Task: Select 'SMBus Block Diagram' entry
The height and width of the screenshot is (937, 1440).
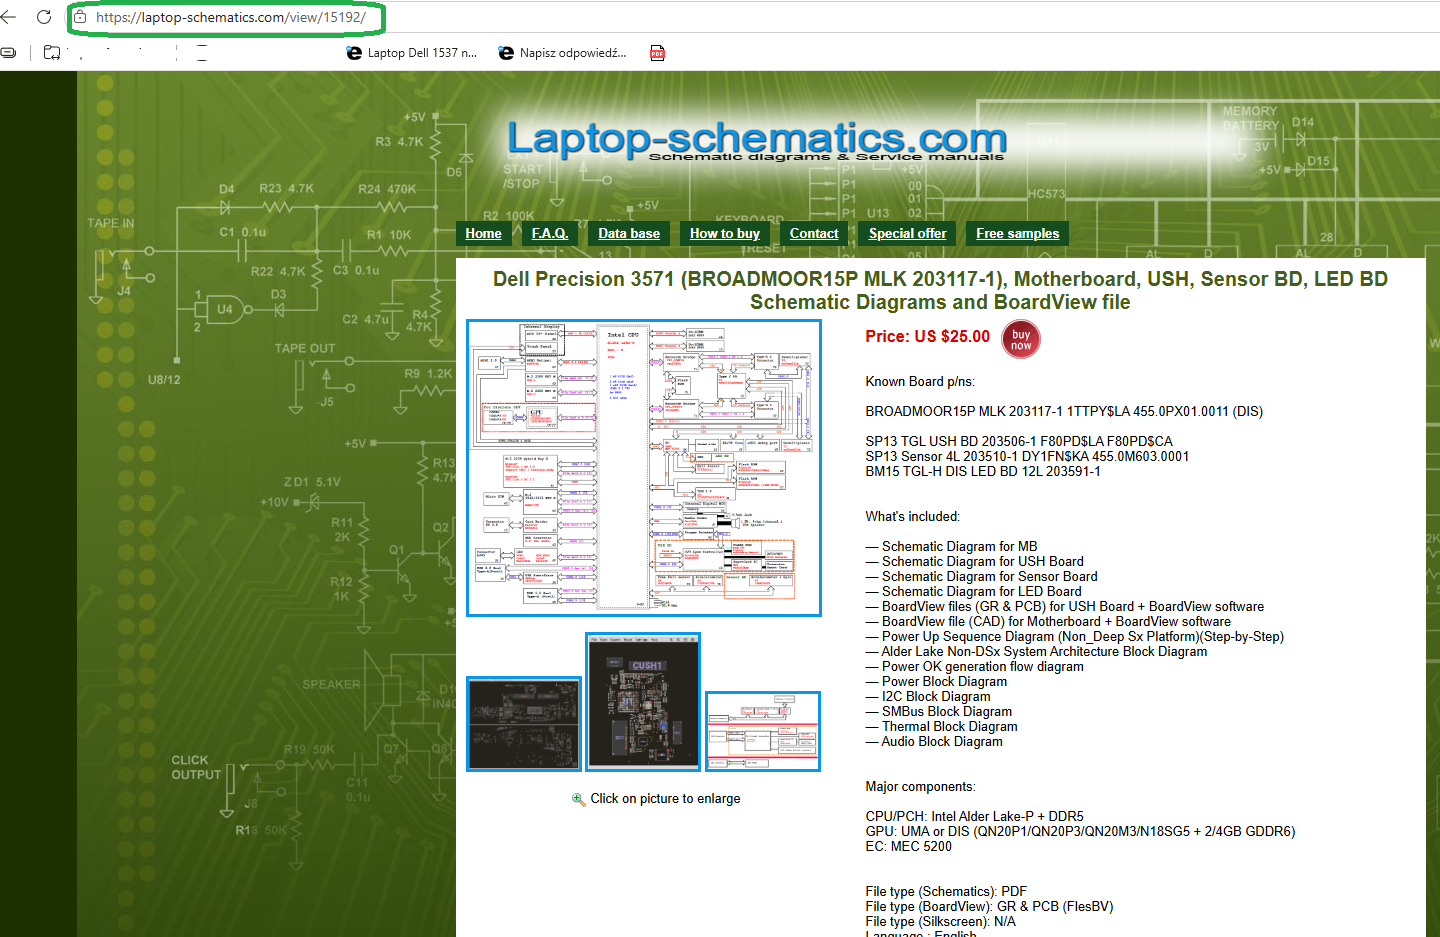Action: [x=938, y=712]
